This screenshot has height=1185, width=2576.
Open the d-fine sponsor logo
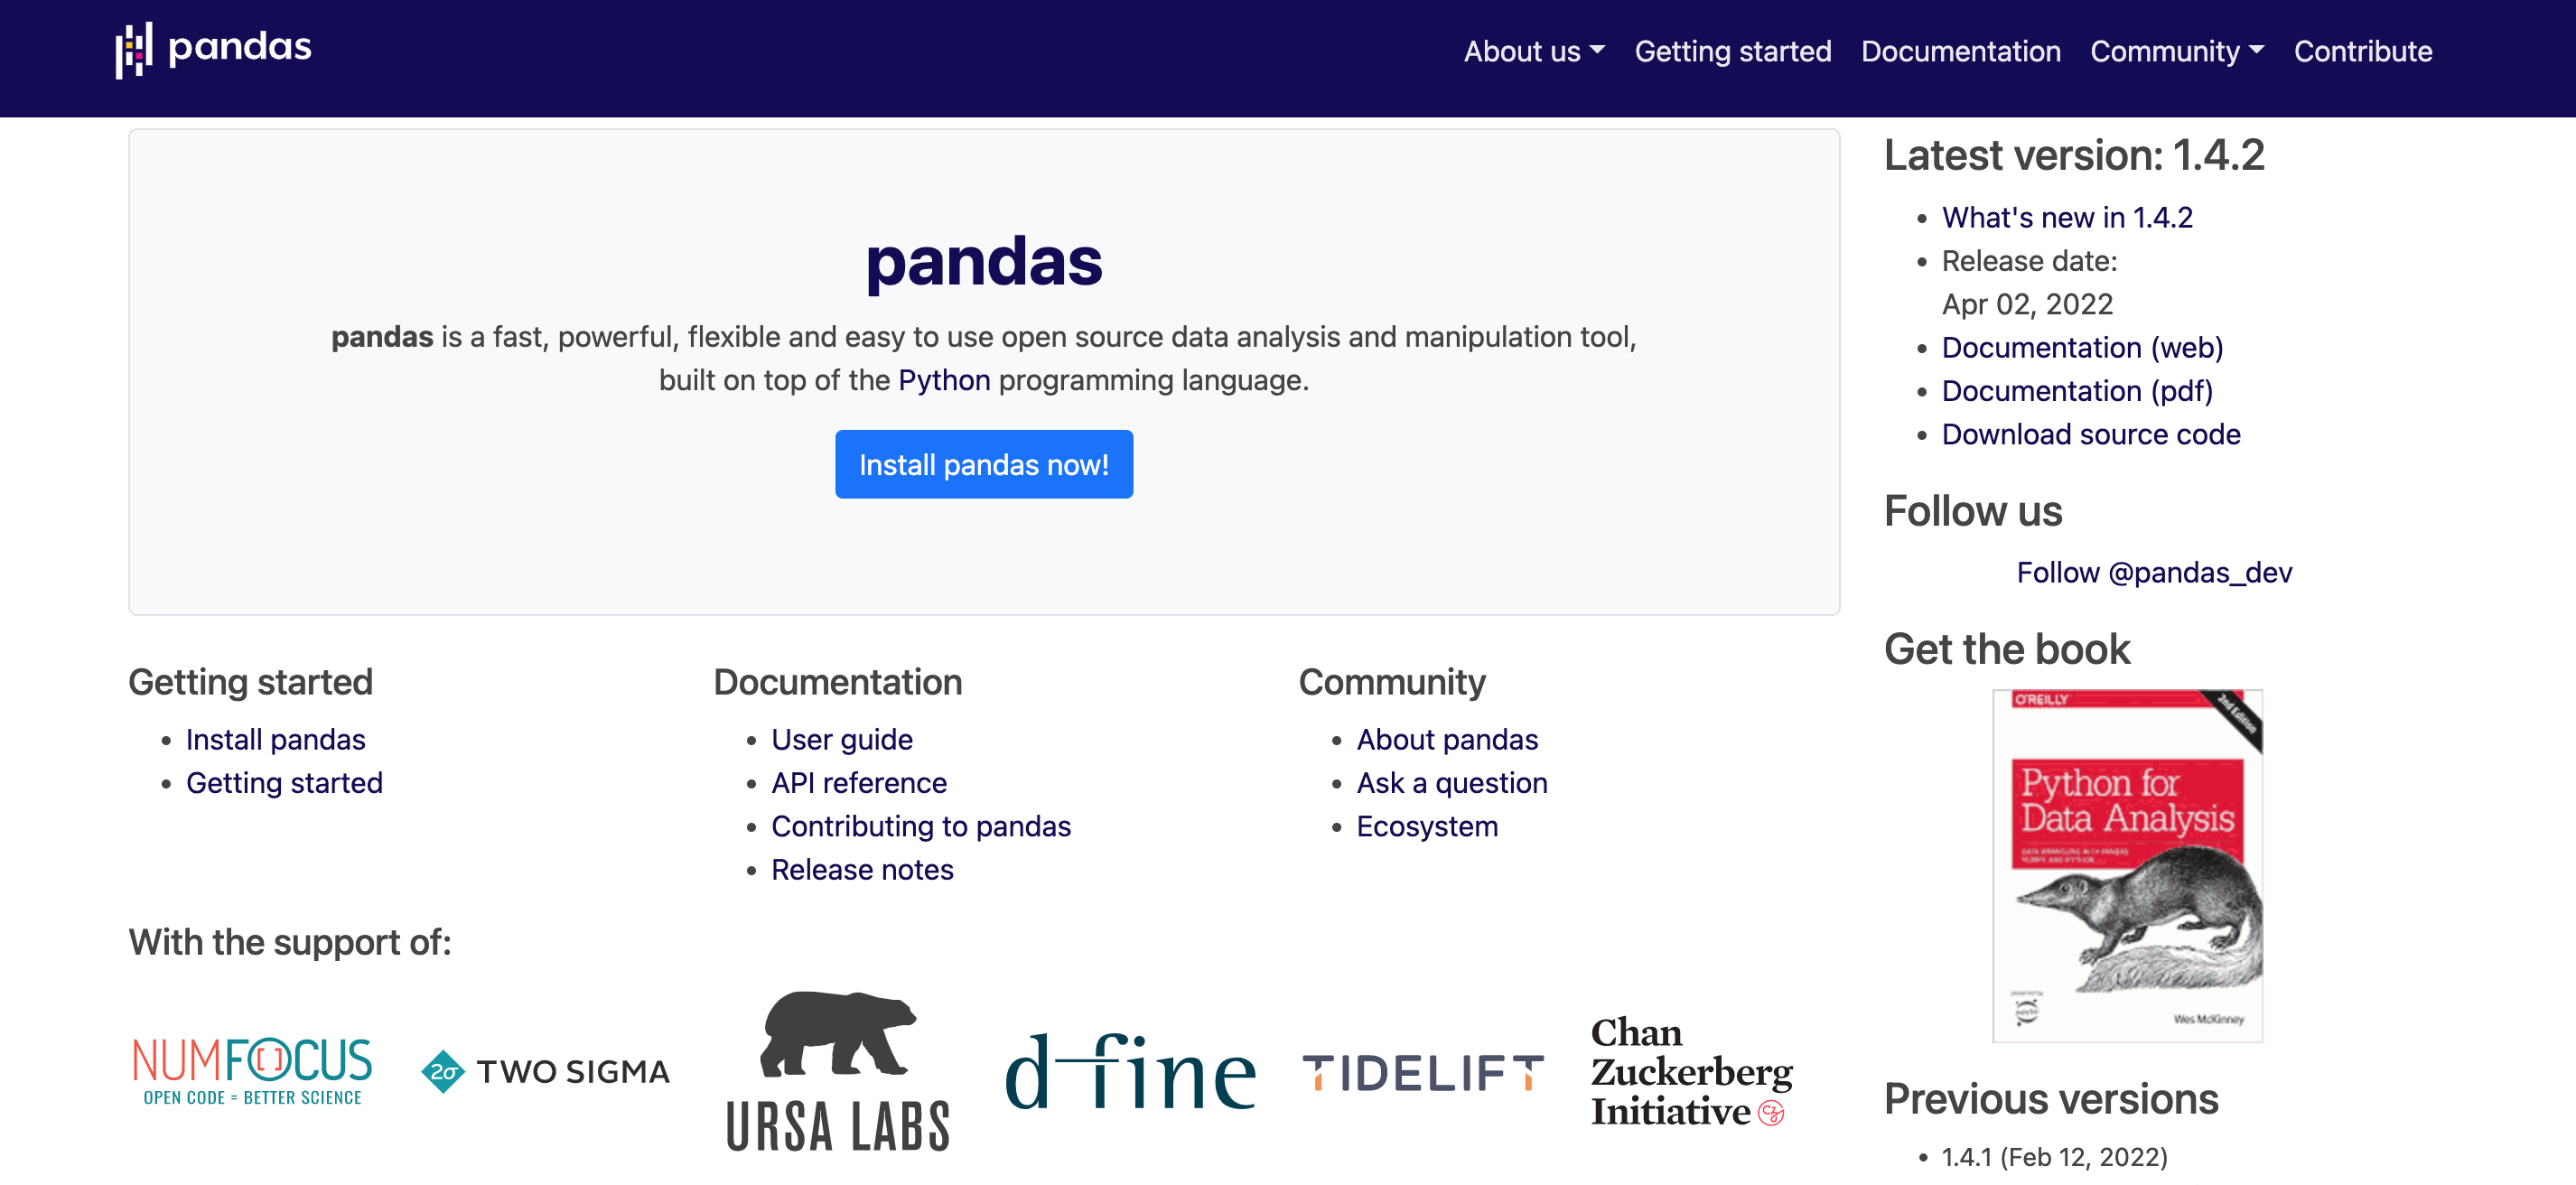[1130, 1072]
